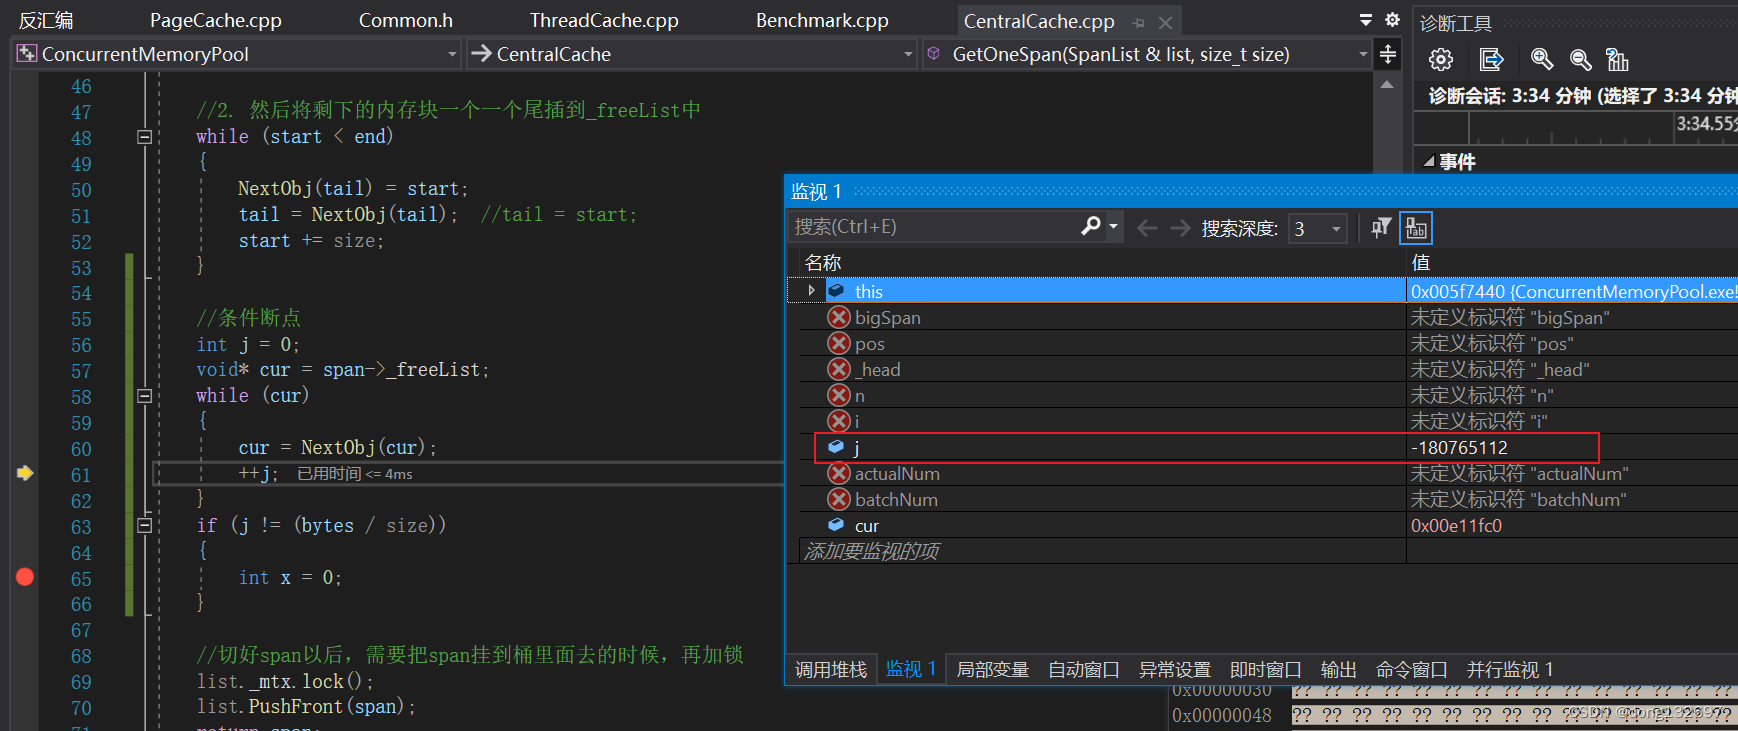Switch to the 反汇编 tab
Screen dimensions: 1738x731
tap(46, 21)
